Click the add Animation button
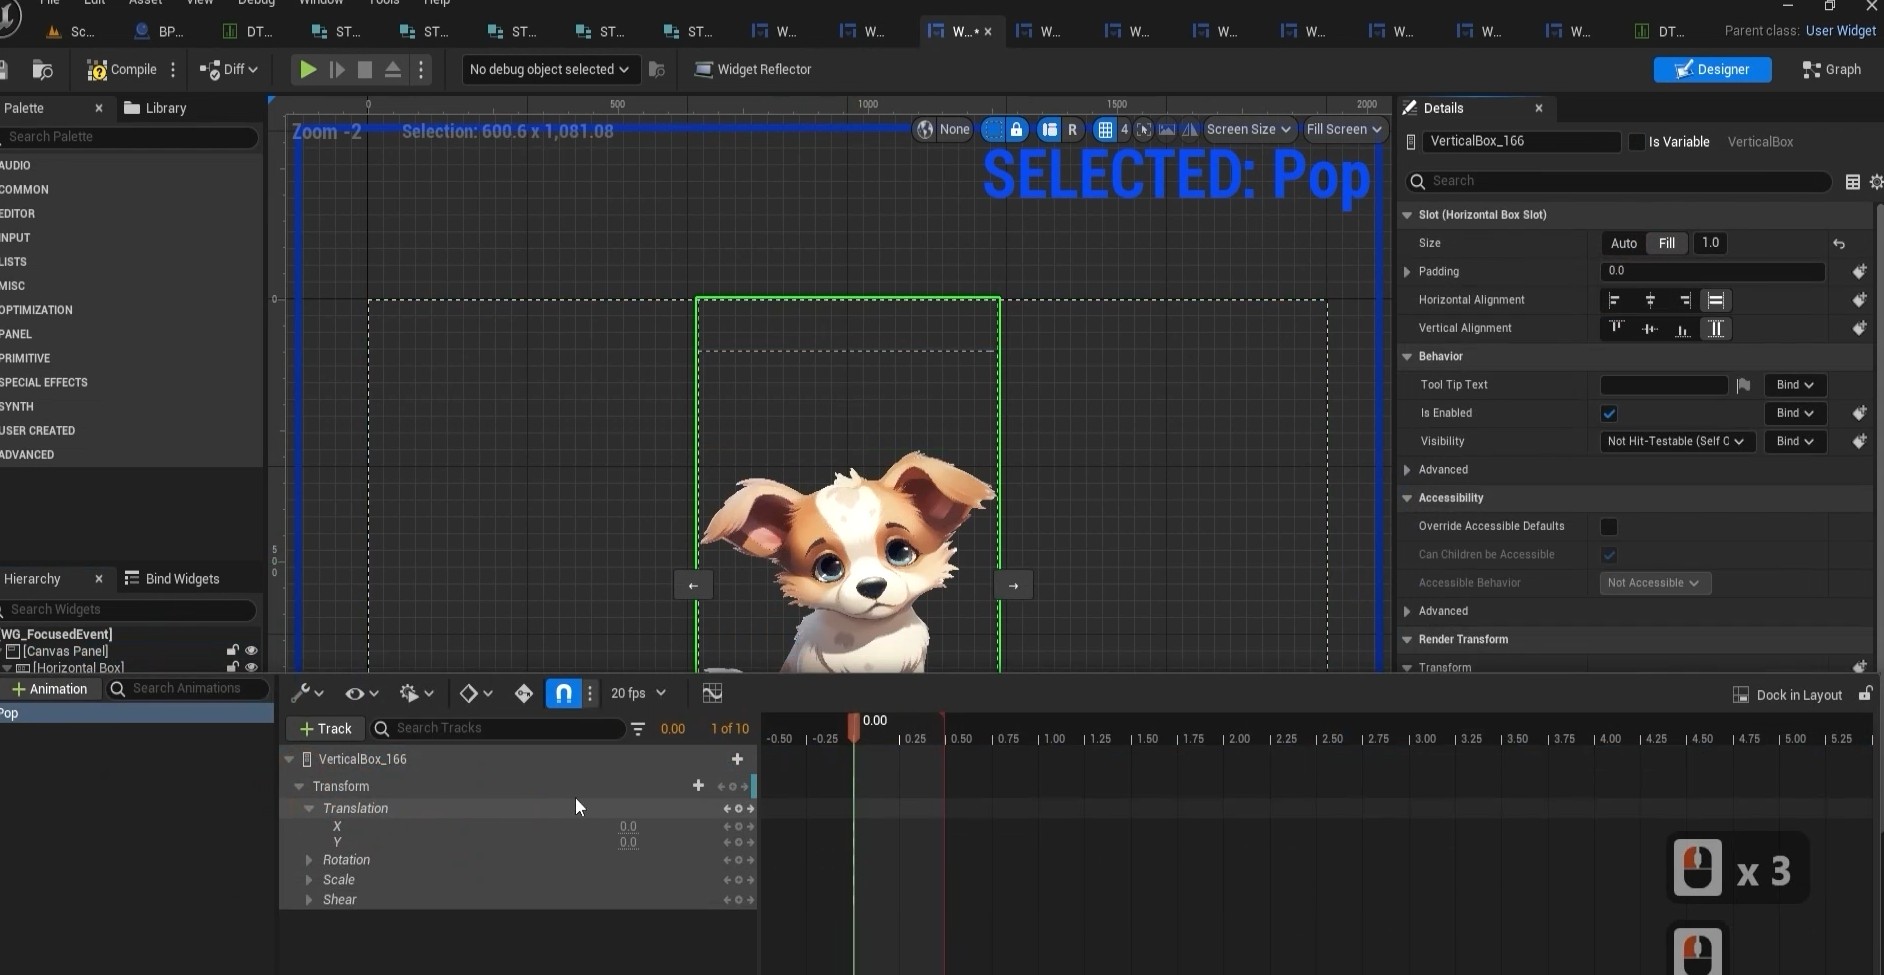Viewport: 1884px width, 975px height. [x=49, y=689]
